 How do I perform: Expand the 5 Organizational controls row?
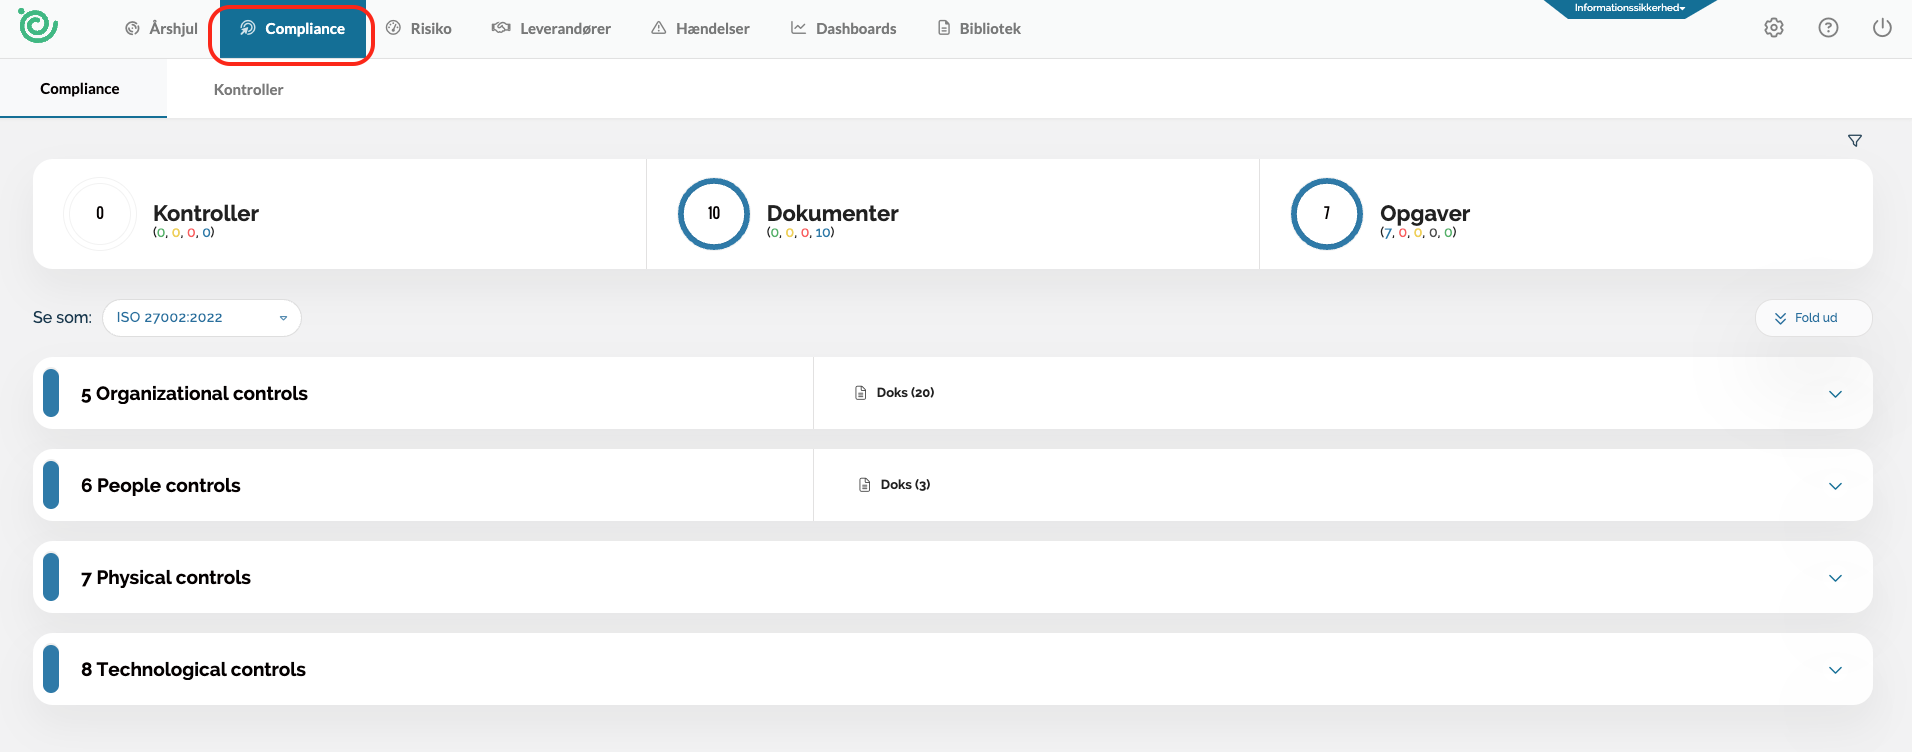(x=1834, y=394)
